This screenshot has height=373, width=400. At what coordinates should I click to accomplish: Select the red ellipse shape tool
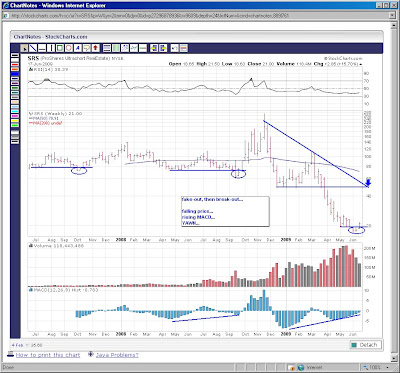[x=69, y=48]
